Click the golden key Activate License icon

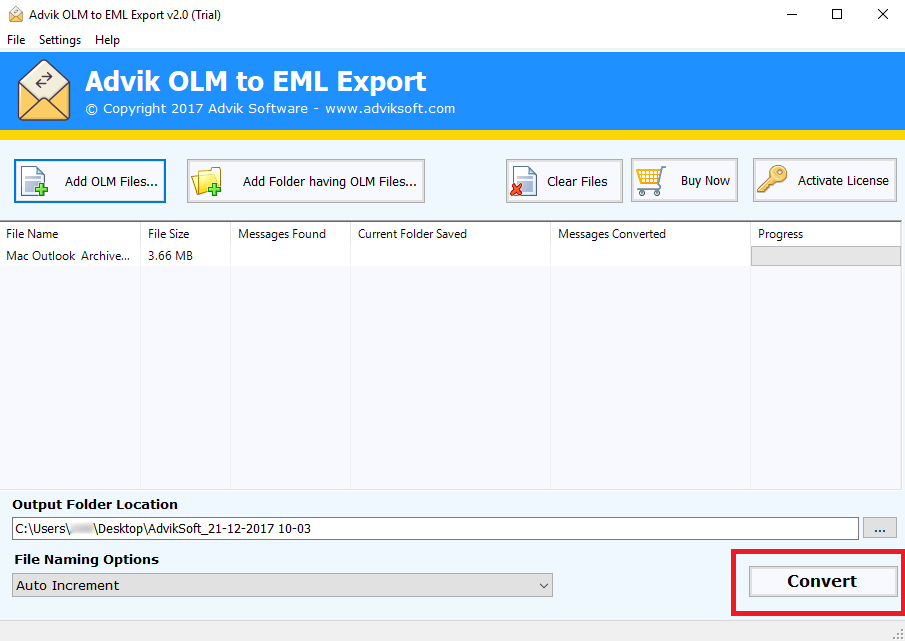(x=772, y=179)
